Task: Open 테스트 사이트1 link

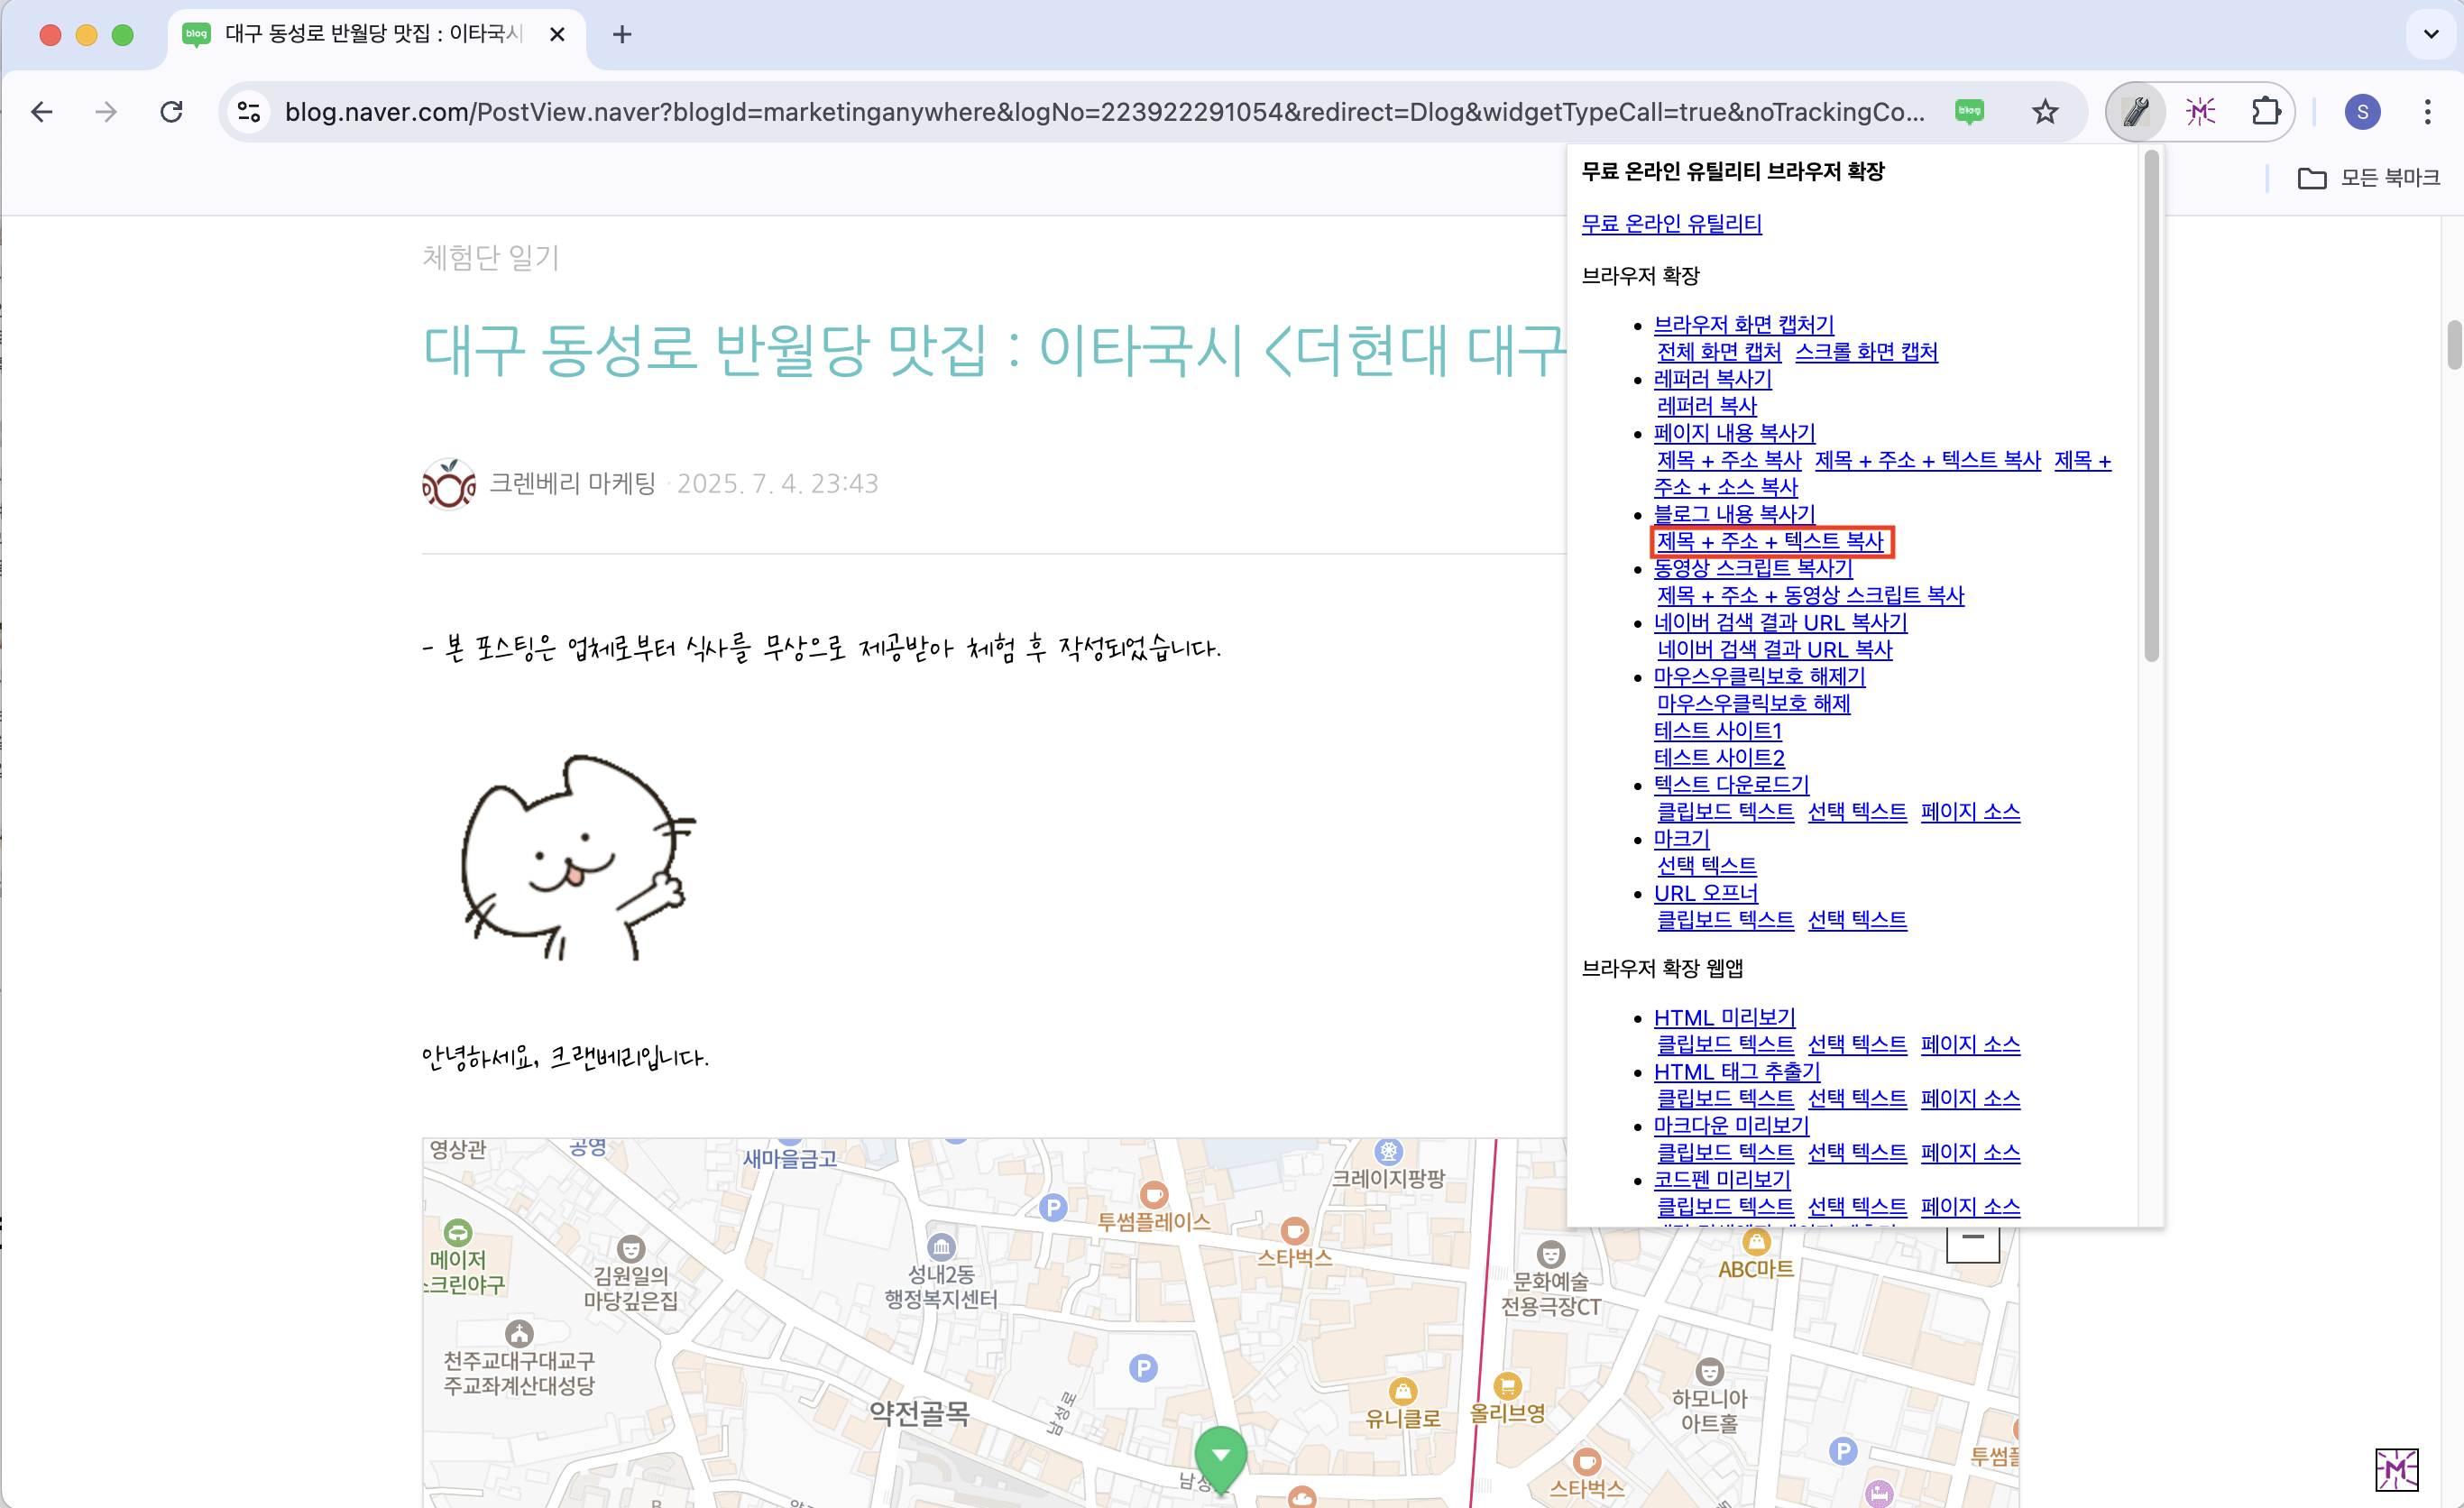Action: point(1717,731)
